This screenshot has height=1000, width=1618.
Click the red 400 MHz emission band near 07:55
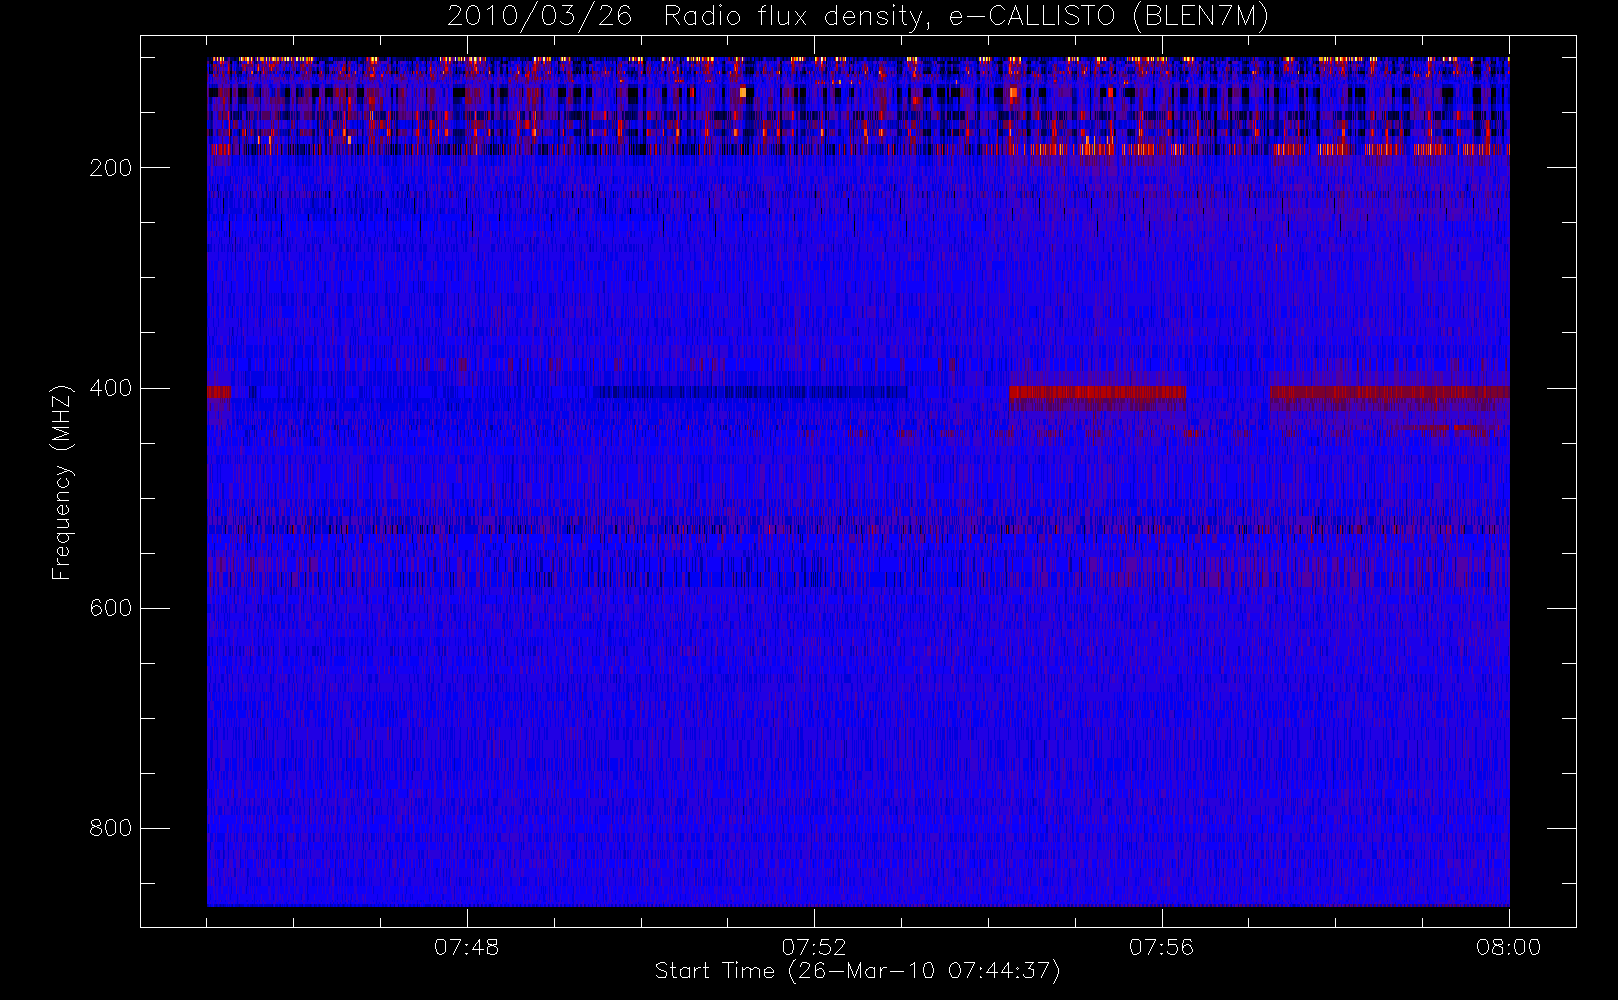coord(1097,392)
